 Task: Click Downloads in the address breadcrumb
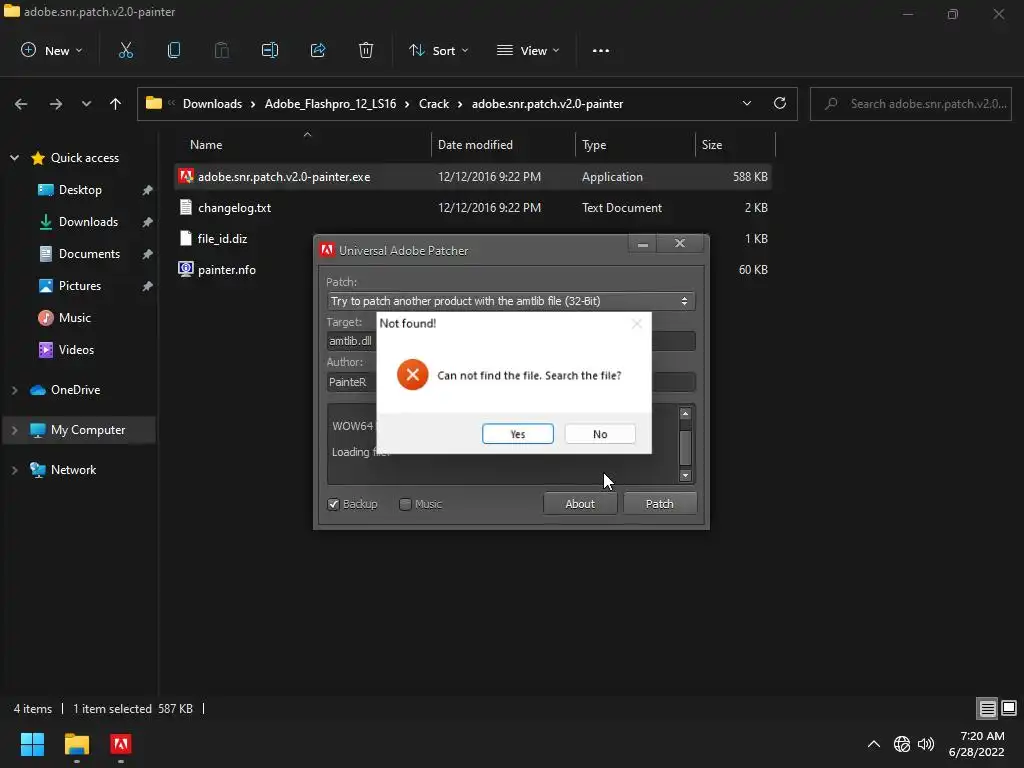click(212, 104)
